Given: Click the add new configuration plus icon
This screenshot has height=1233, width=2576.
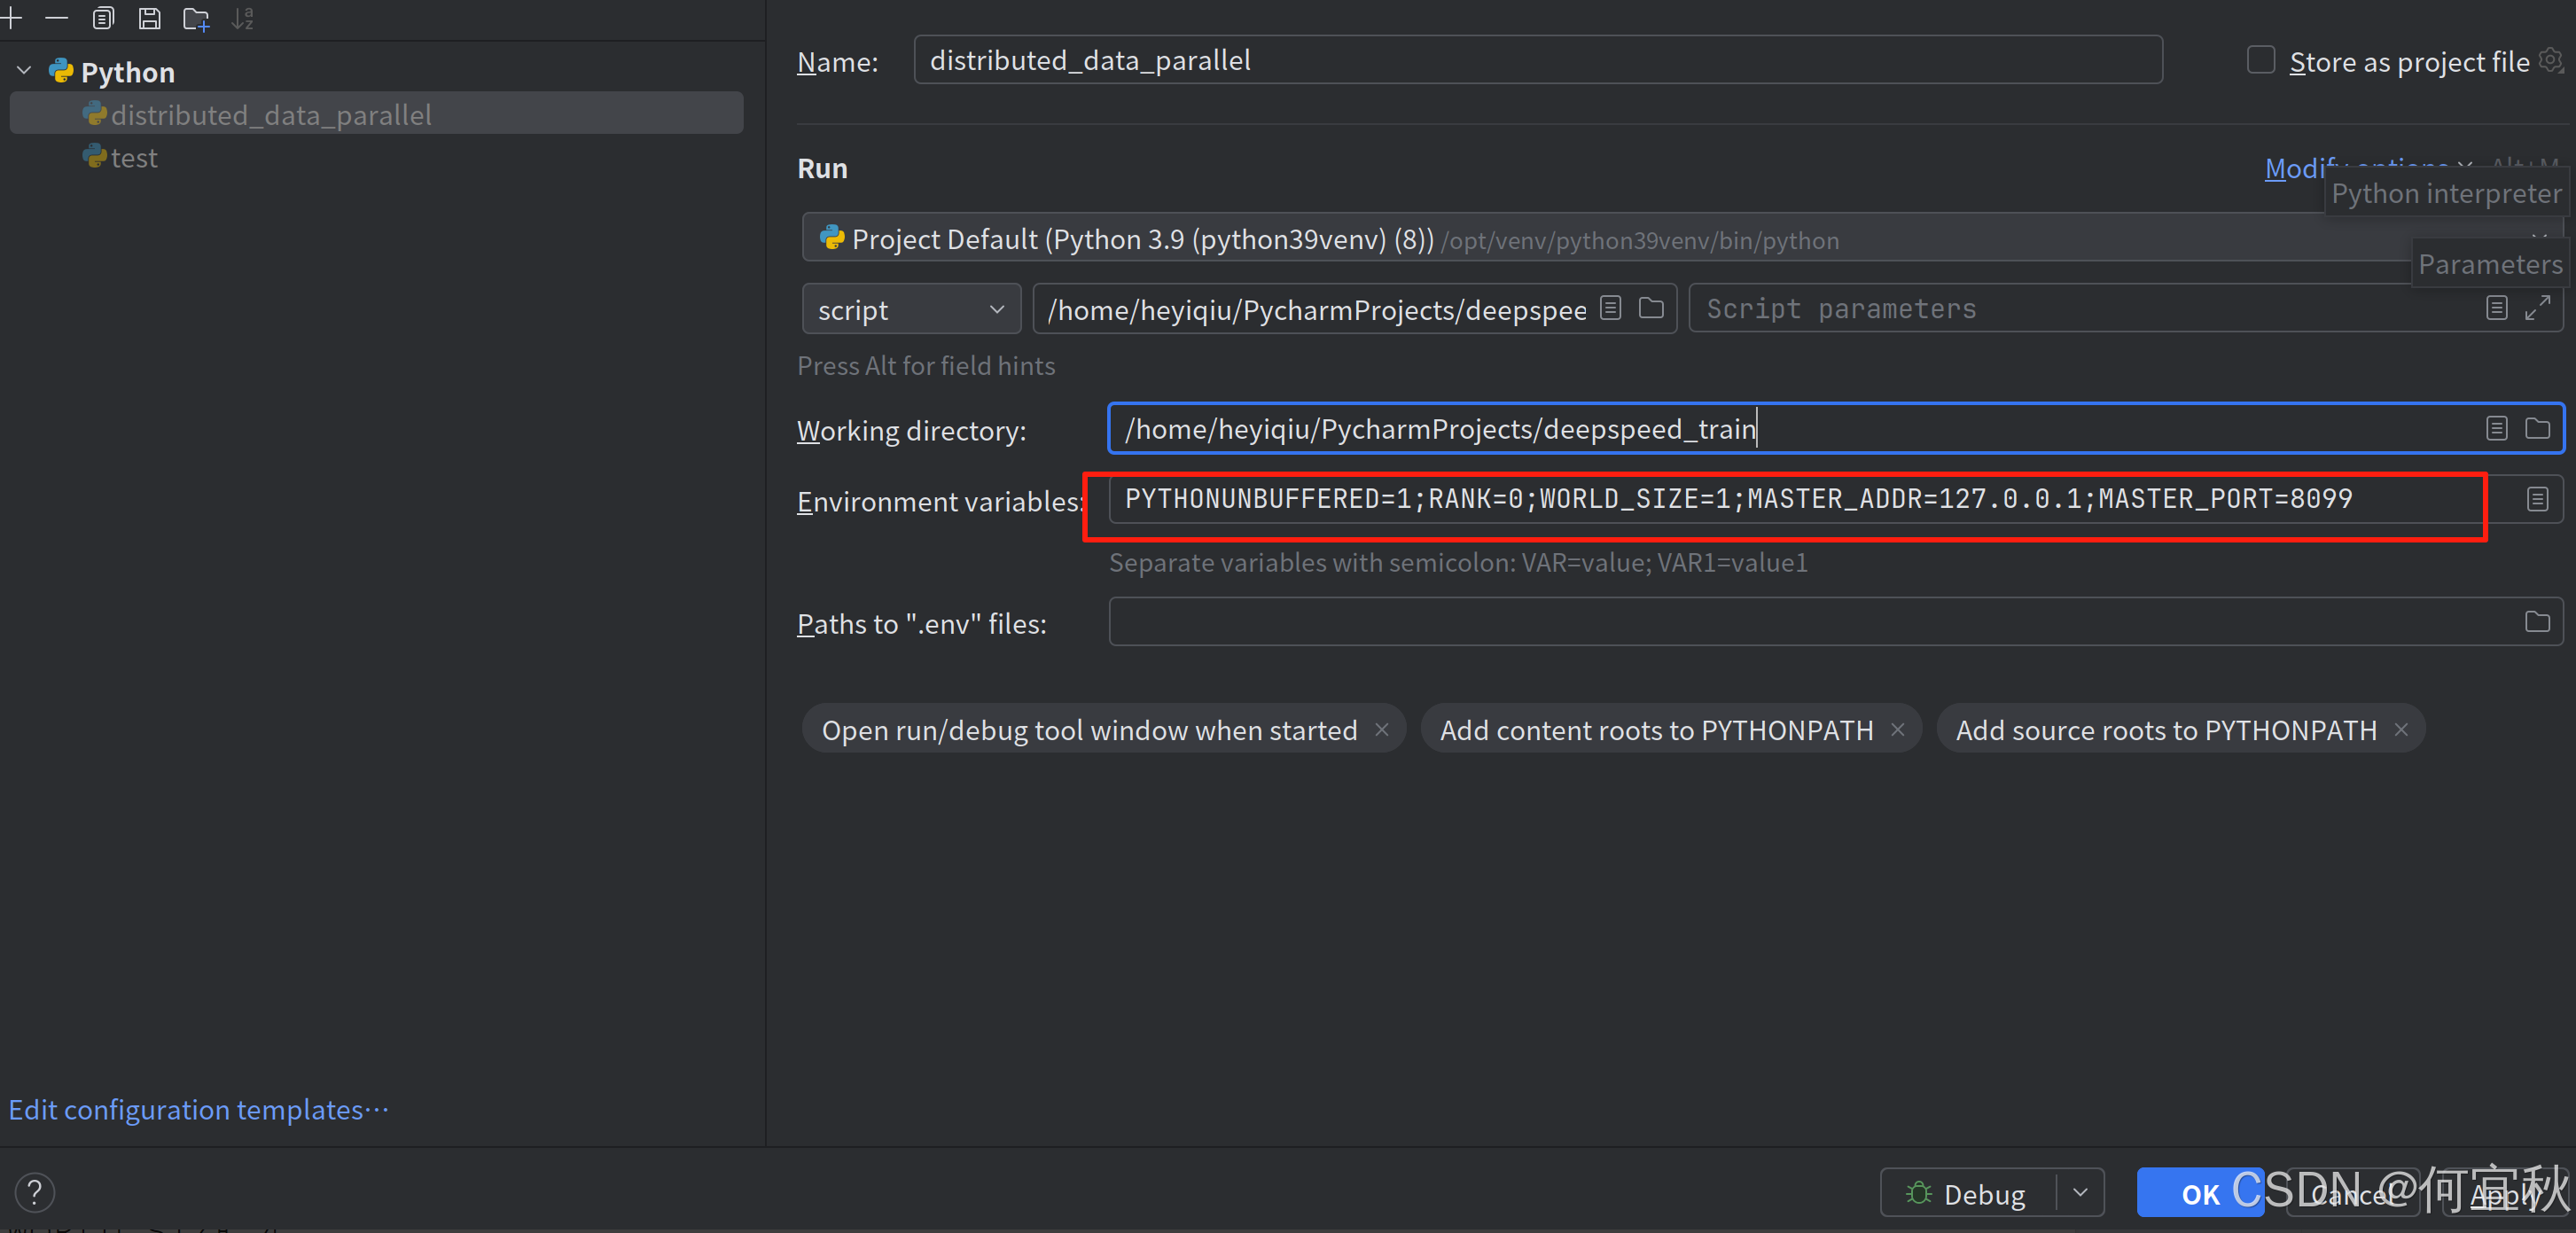Looking at the screenshot, I should click(11, 18).
